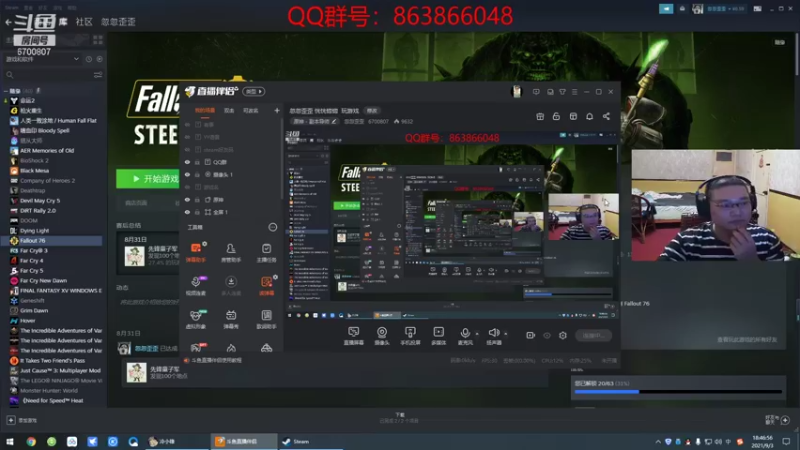Click the 扬声器 speaker icon
The image size is (800, 450).
point(493,335)
